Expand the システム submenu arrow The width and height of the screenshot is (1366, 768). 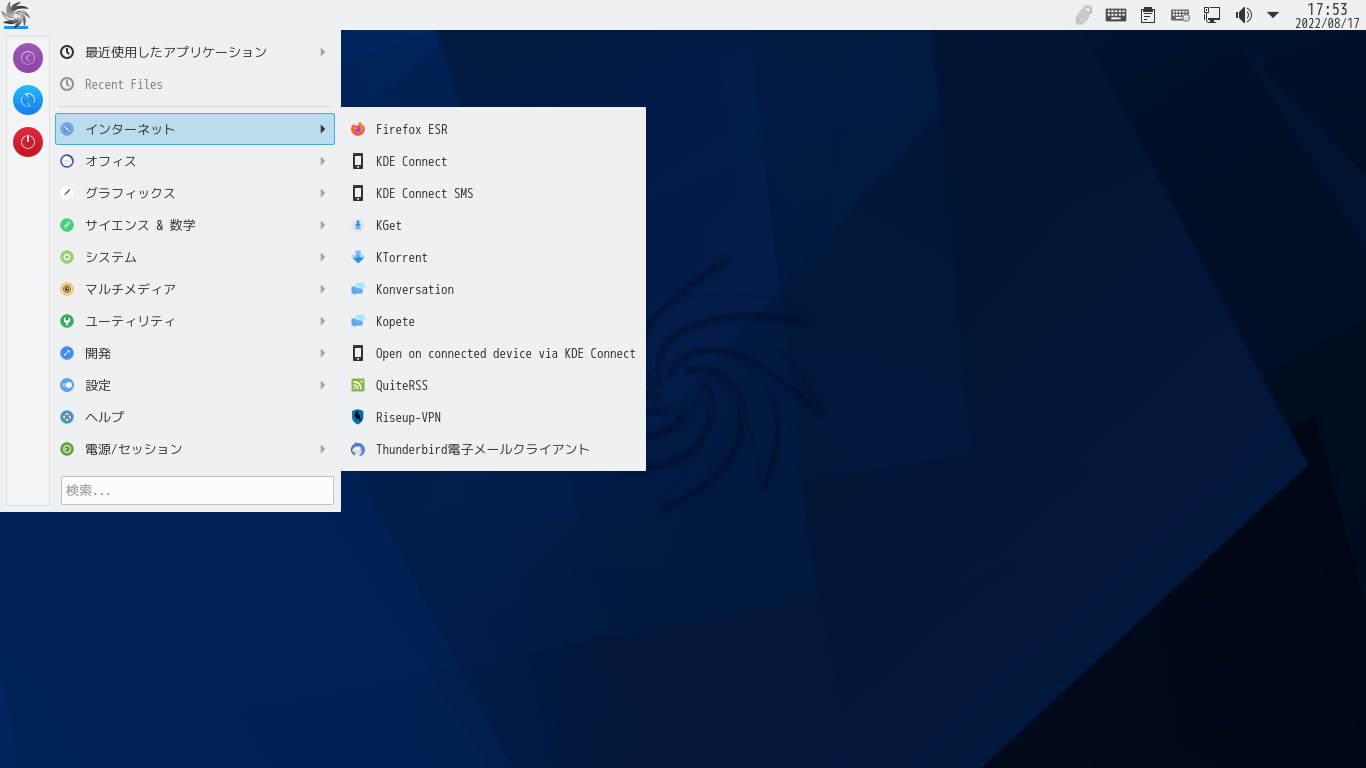(322, 257)
